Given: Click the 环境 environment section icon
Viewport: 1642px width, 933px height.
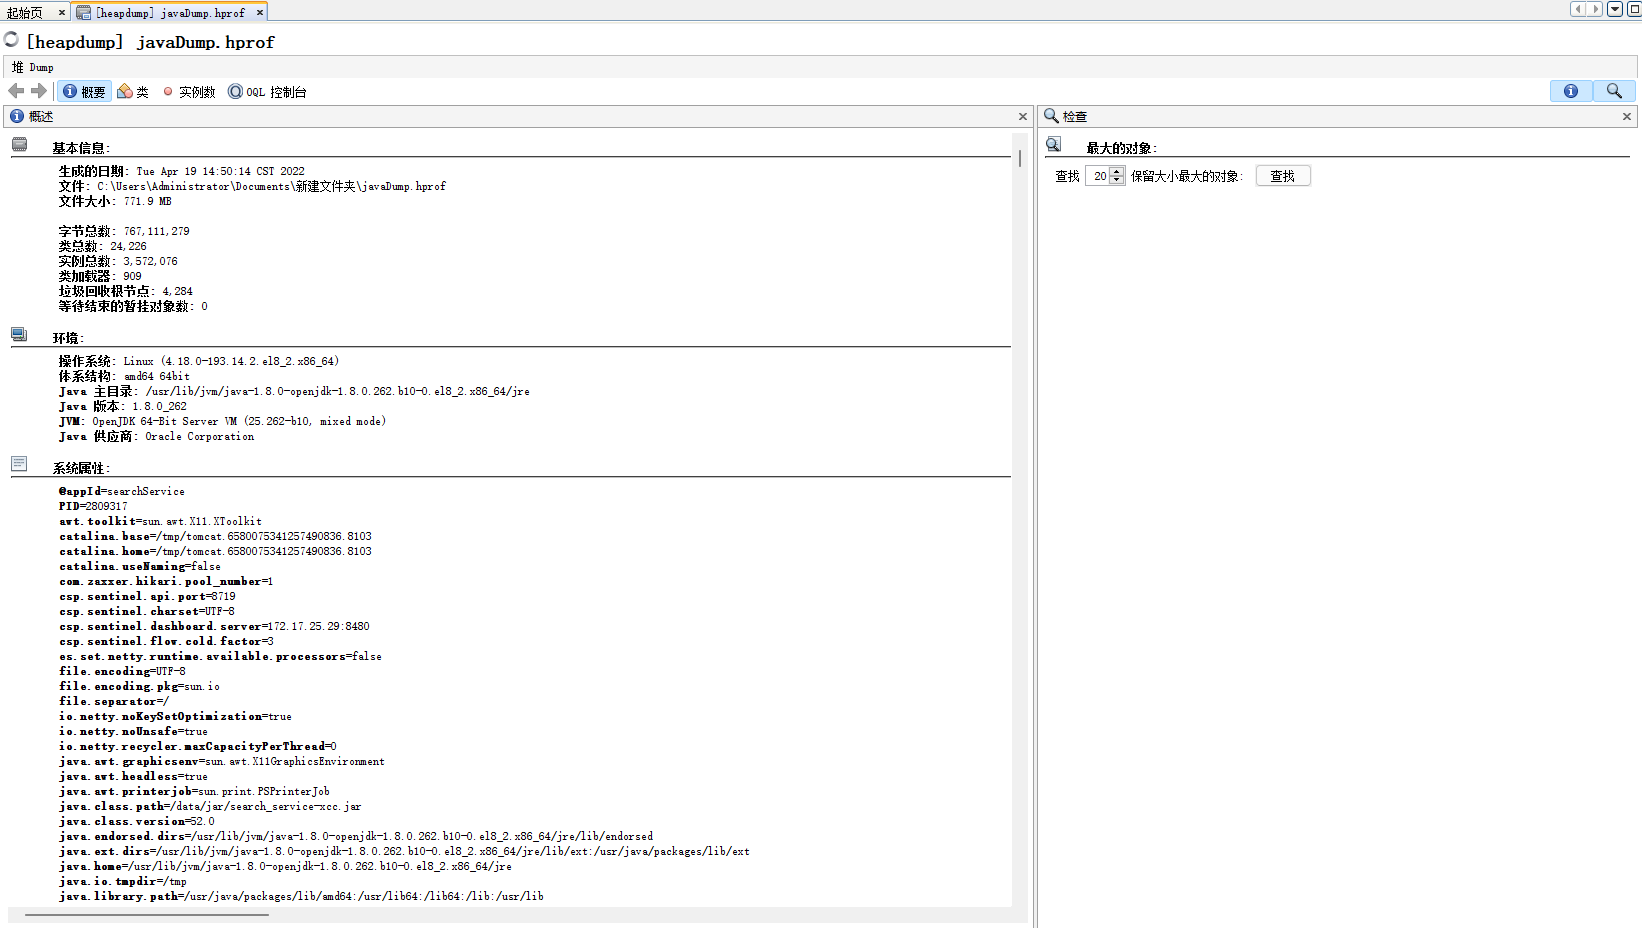Looking at the screenshot, I should 19,334.
